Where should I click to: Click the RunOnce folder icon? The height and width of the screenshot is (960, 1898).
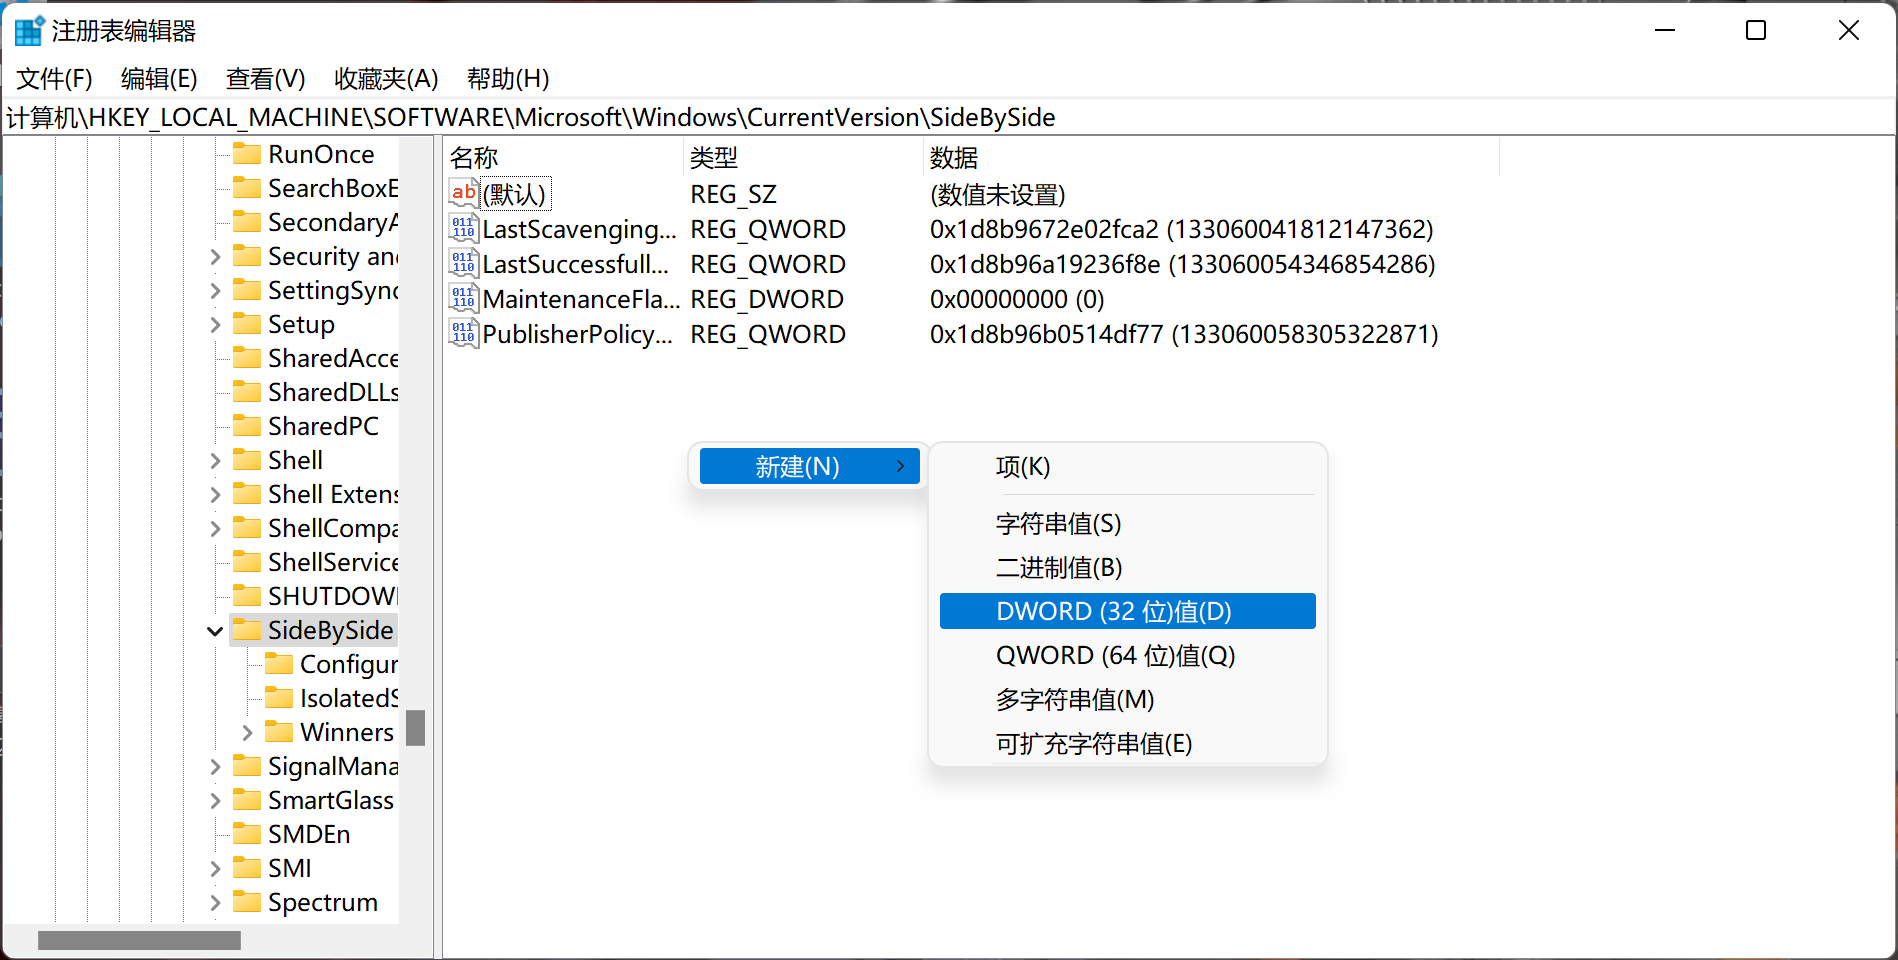pyautogui.click(x=247, y=153)
